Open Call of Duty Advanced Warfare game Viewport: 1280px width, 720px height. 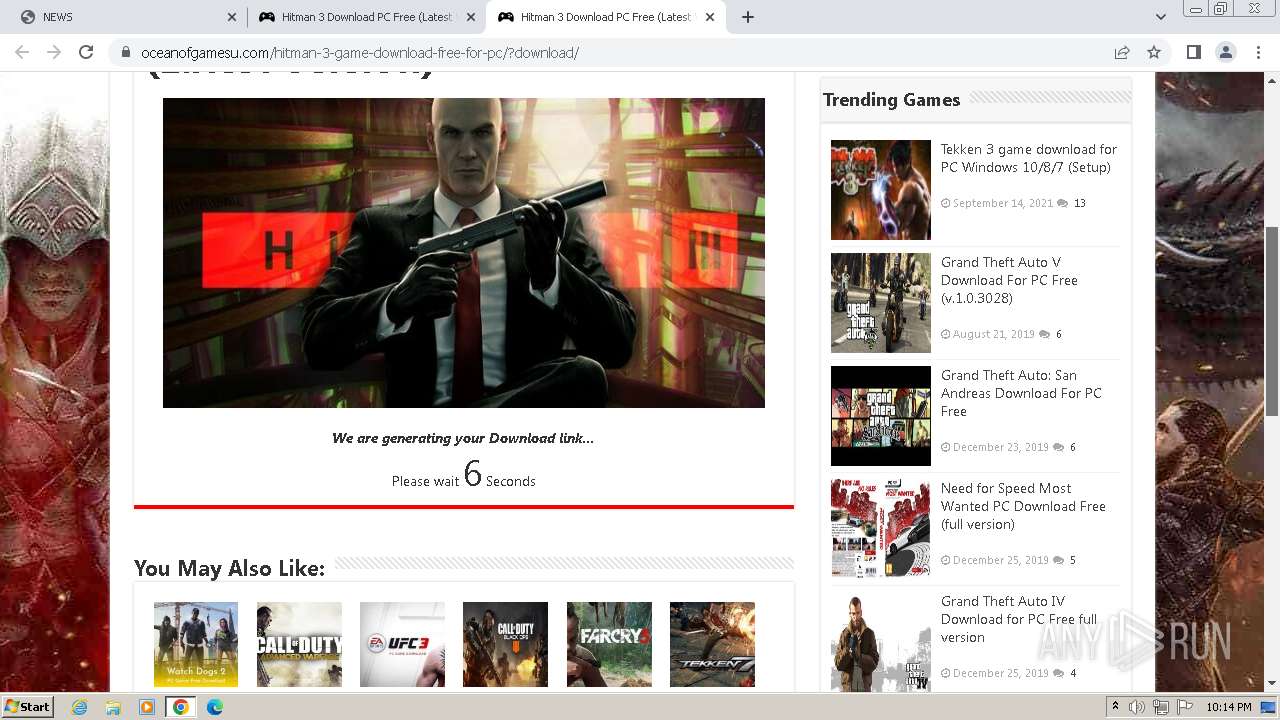(x=299, y=644)
